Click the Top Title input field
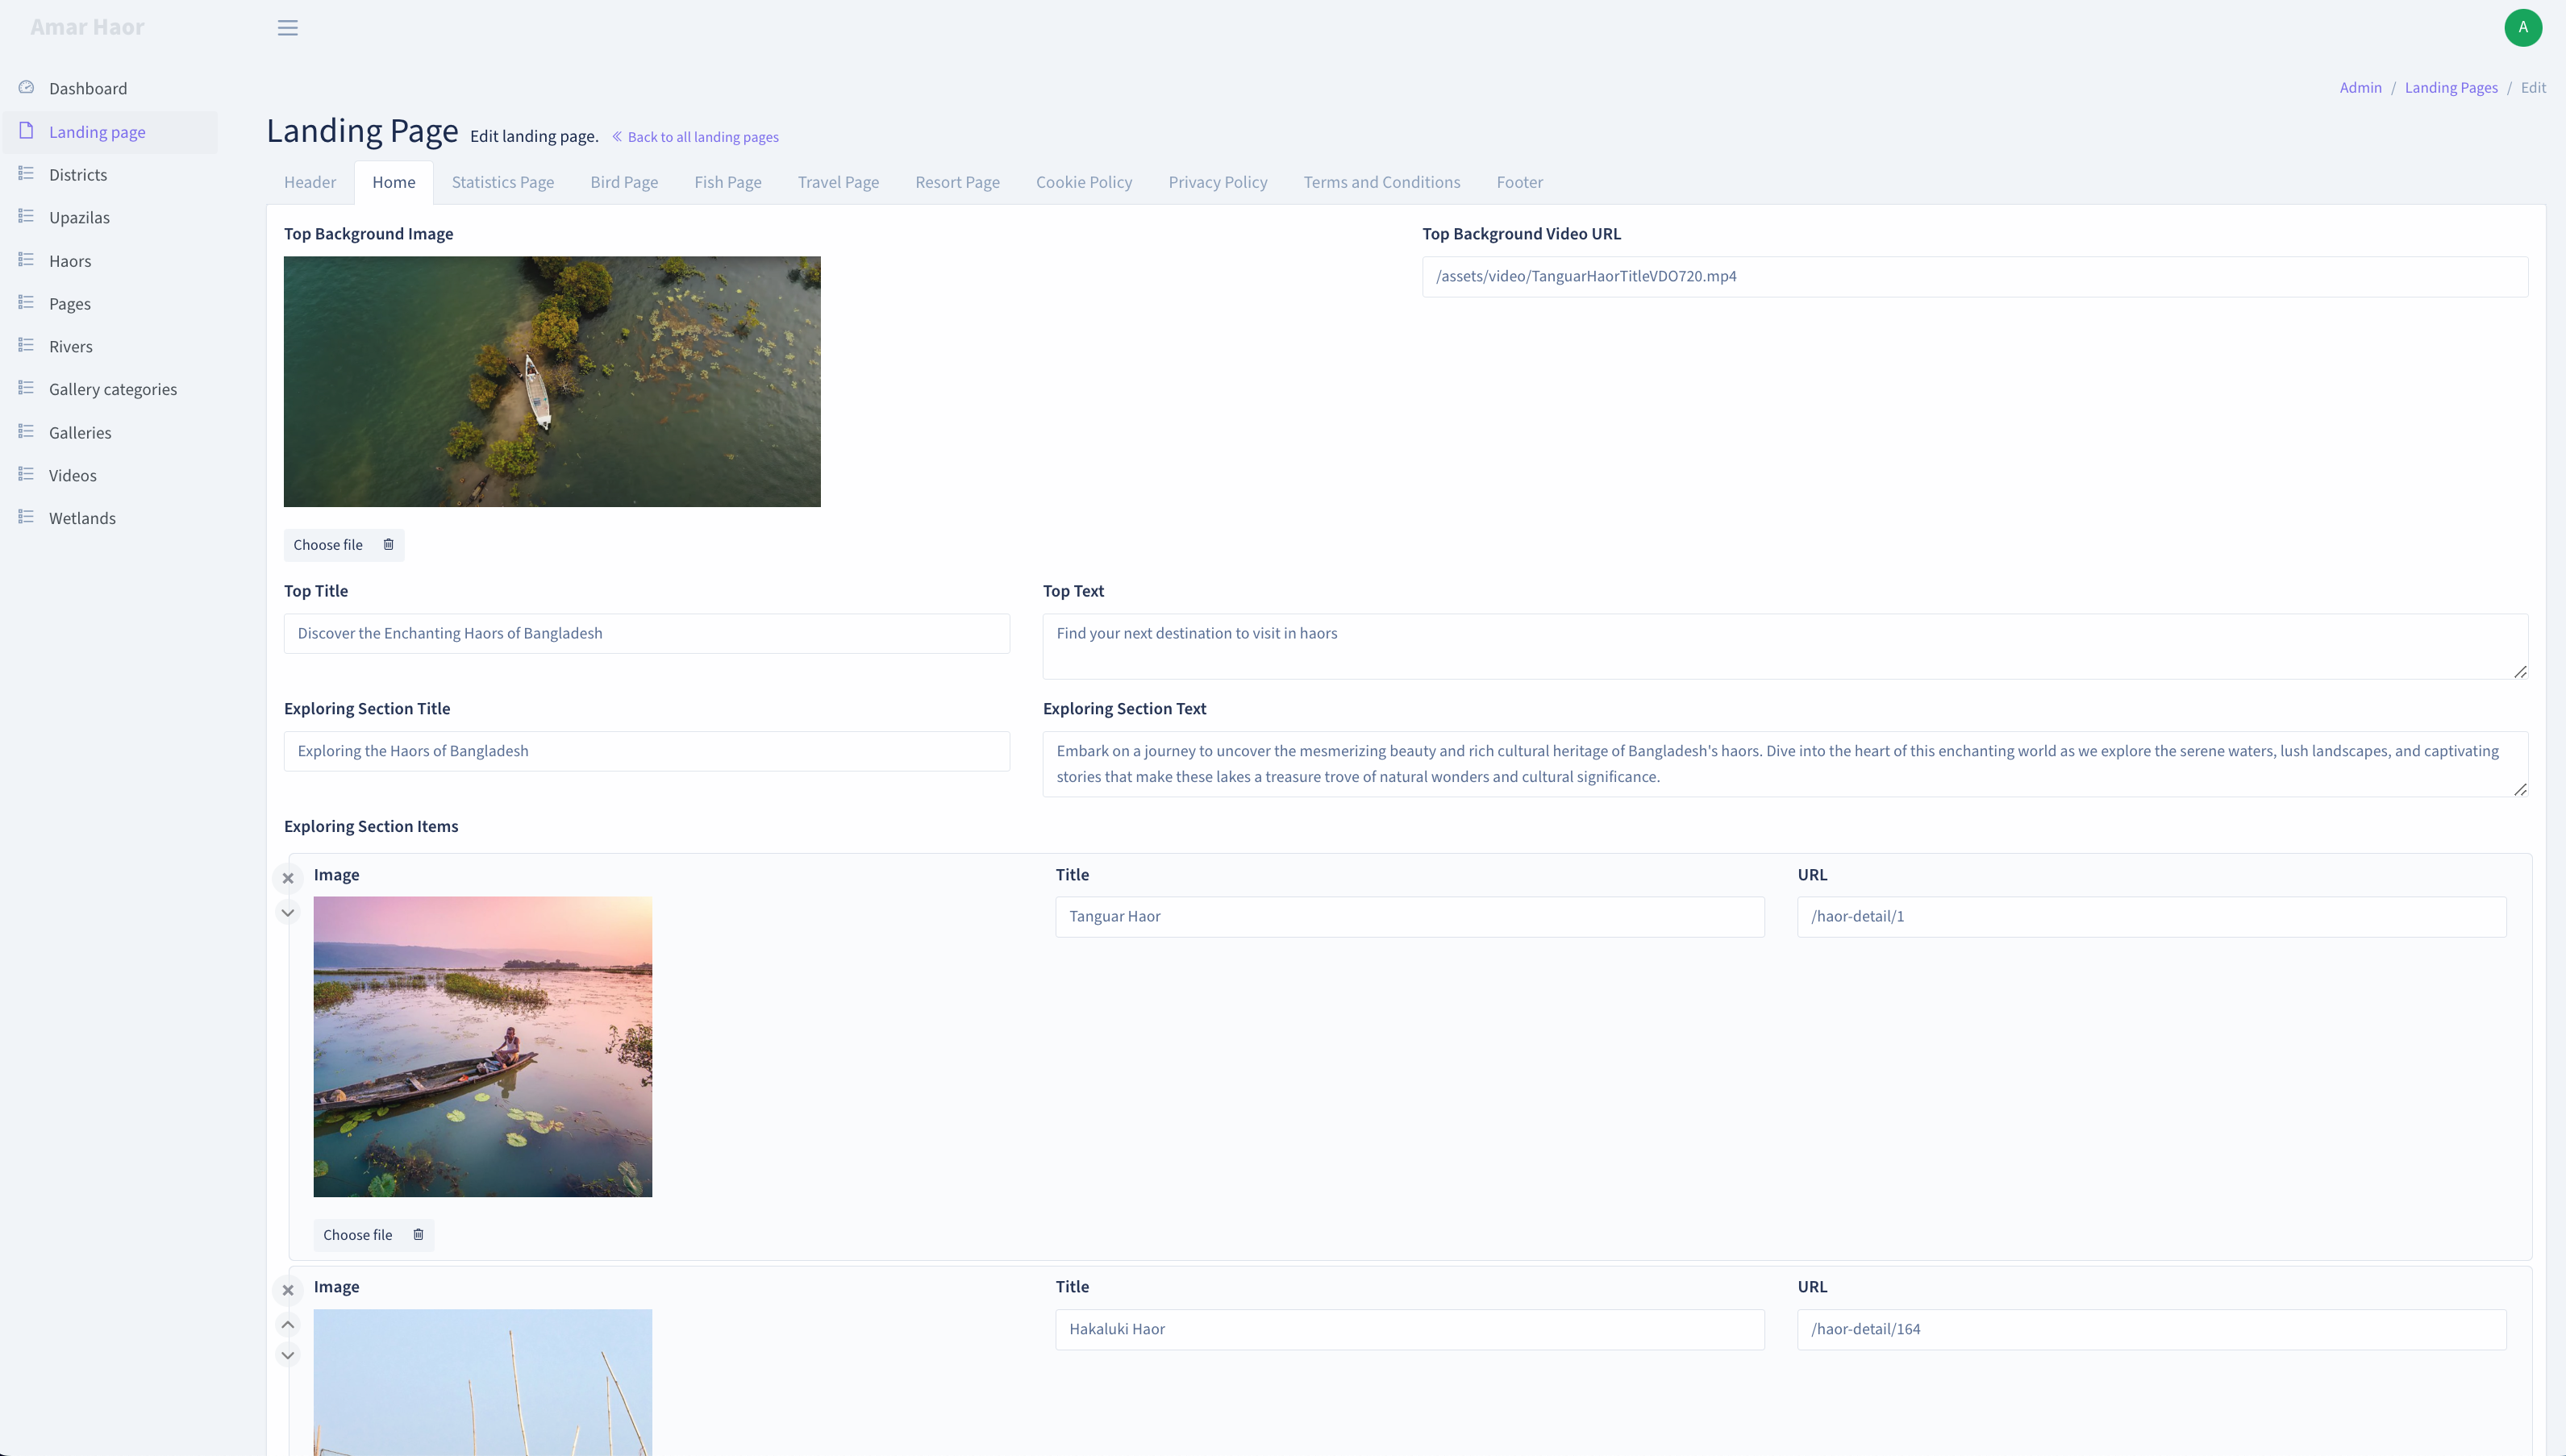This screenshot has height=1456, width=2566. [646, 633]
